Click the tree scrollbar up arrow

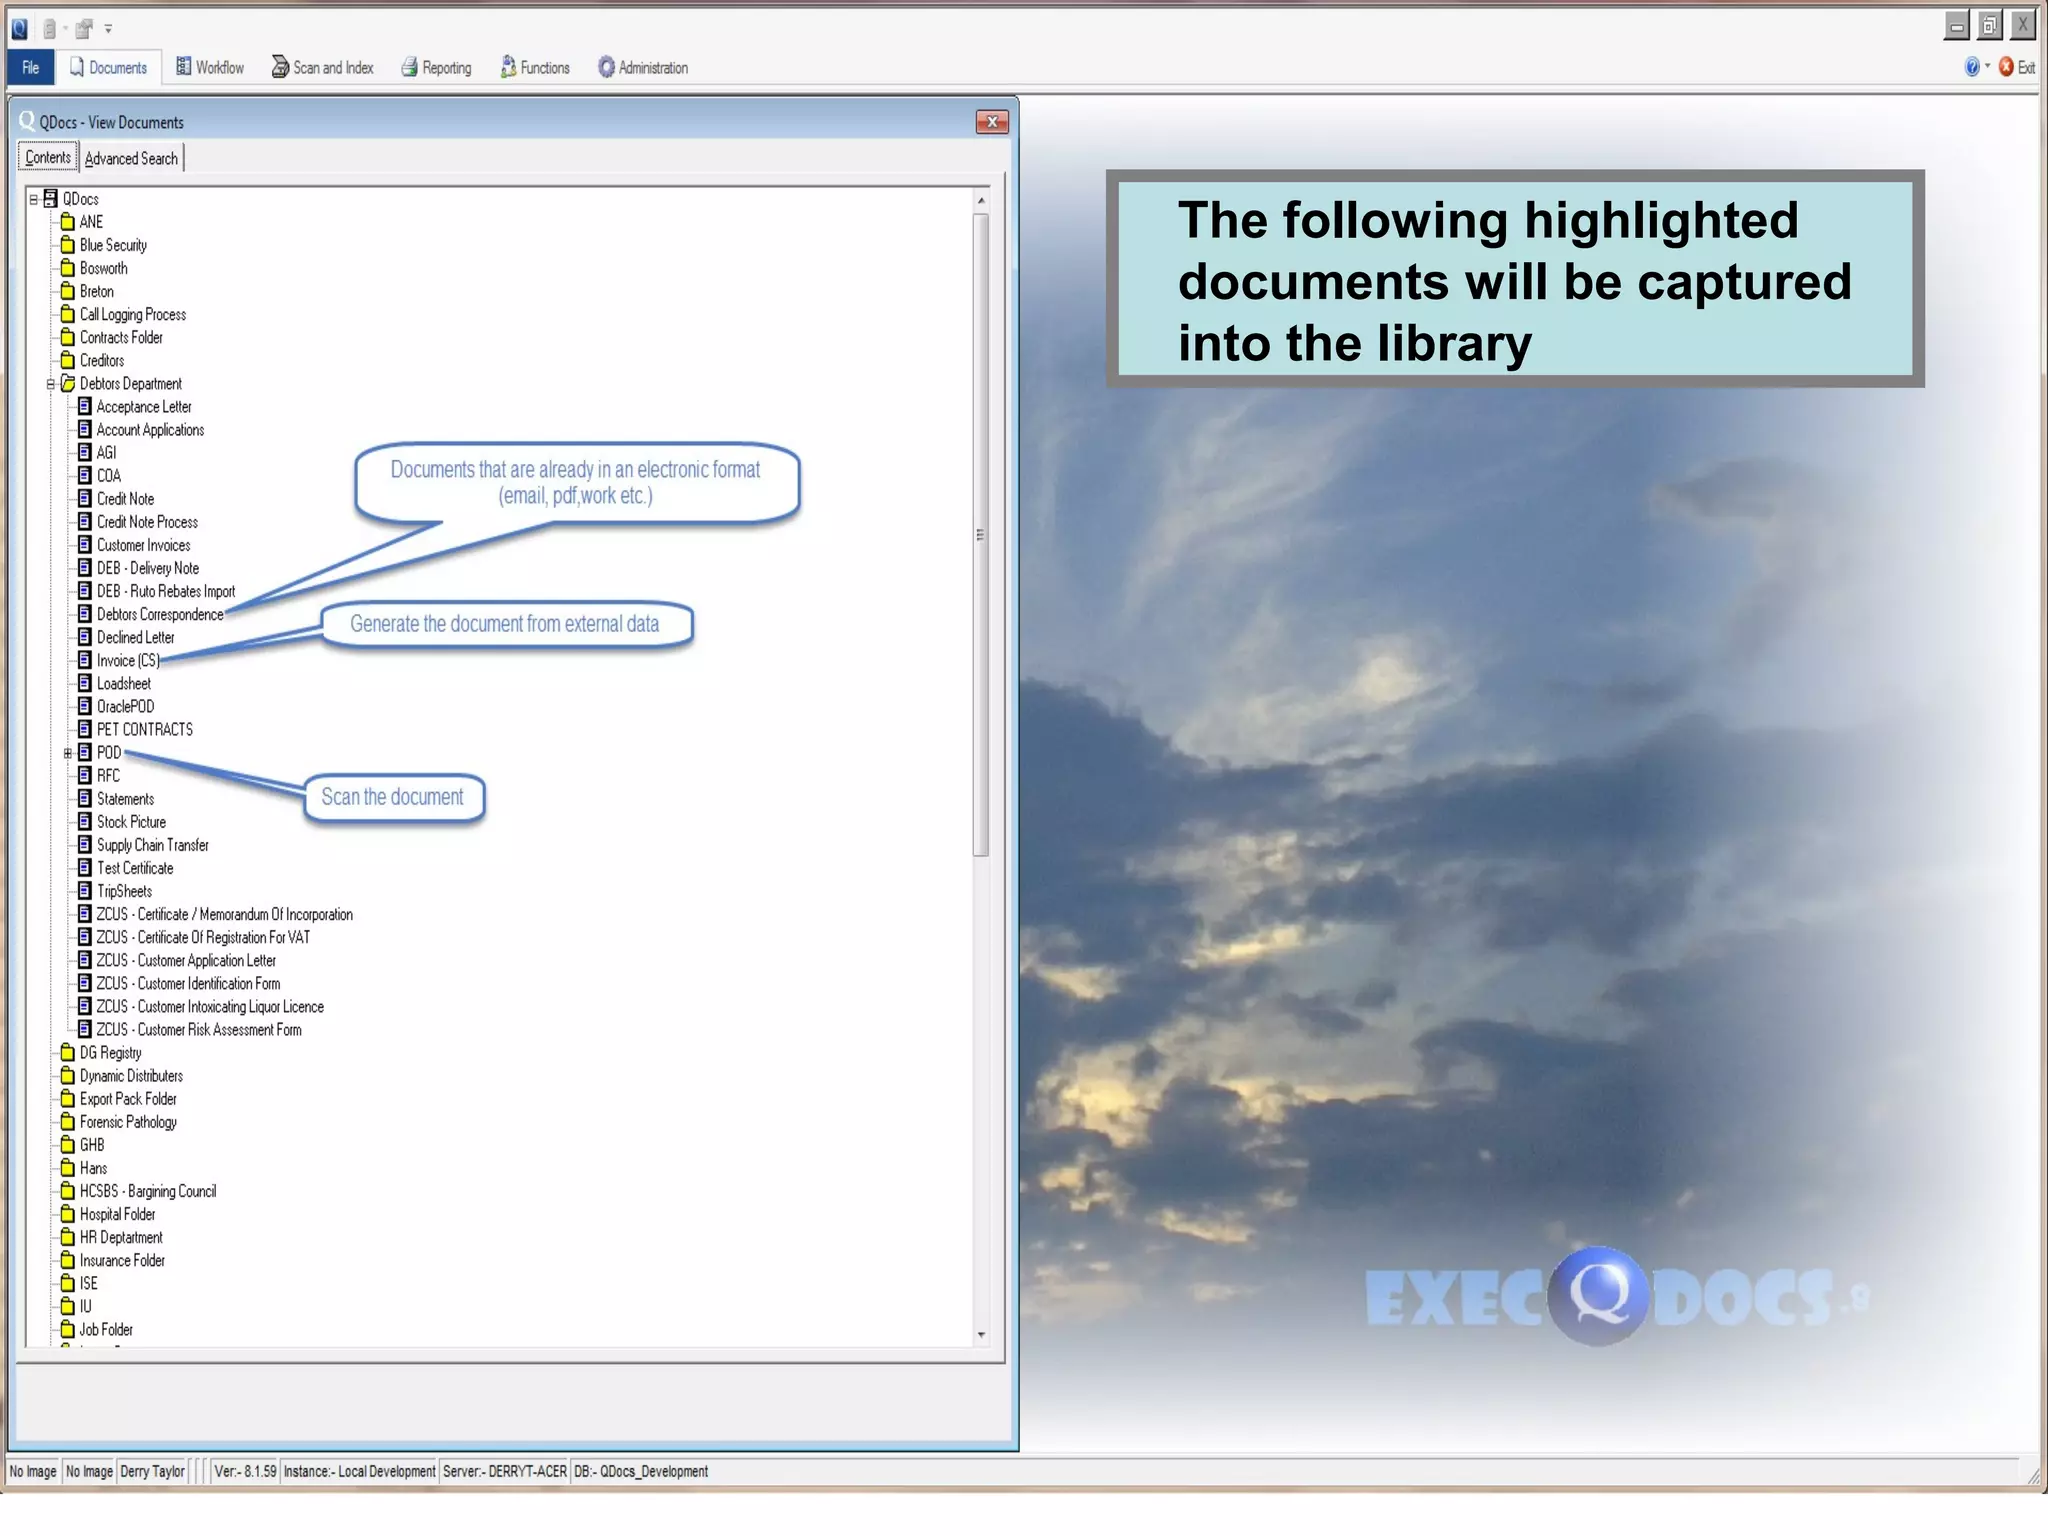pyautogui.click(x=981, y=200)
